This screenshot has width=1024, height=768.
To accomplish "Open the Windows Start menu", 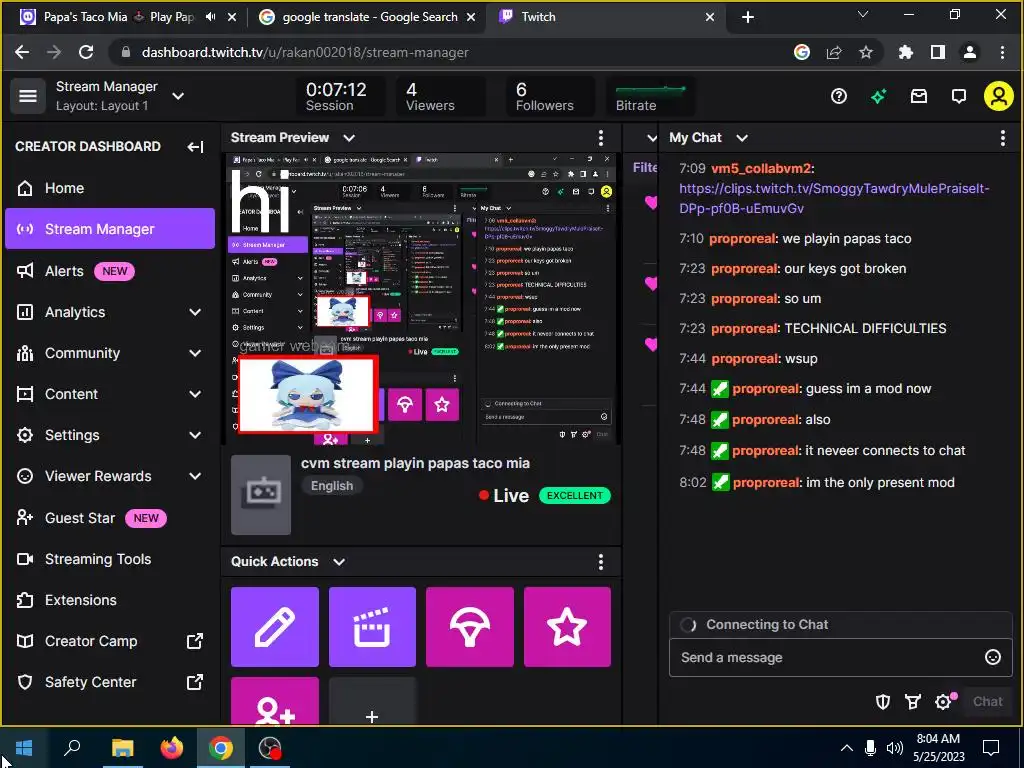I will (24, 748).
